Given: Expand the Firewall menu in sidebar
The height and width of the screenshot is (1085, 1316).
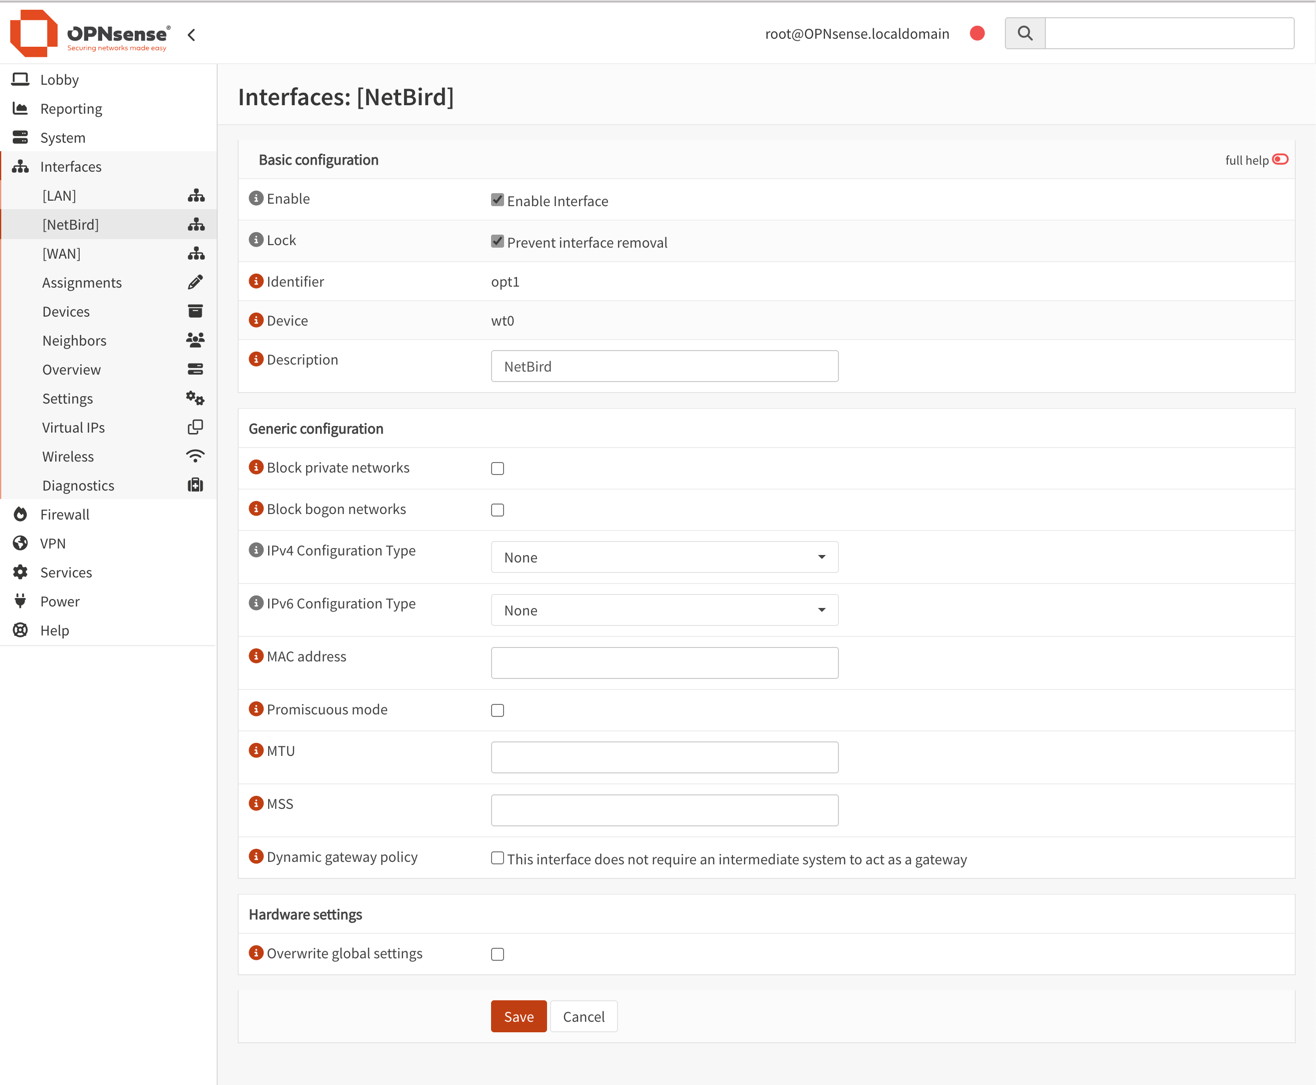Looking at the screenshot, I should pos(65,515).
